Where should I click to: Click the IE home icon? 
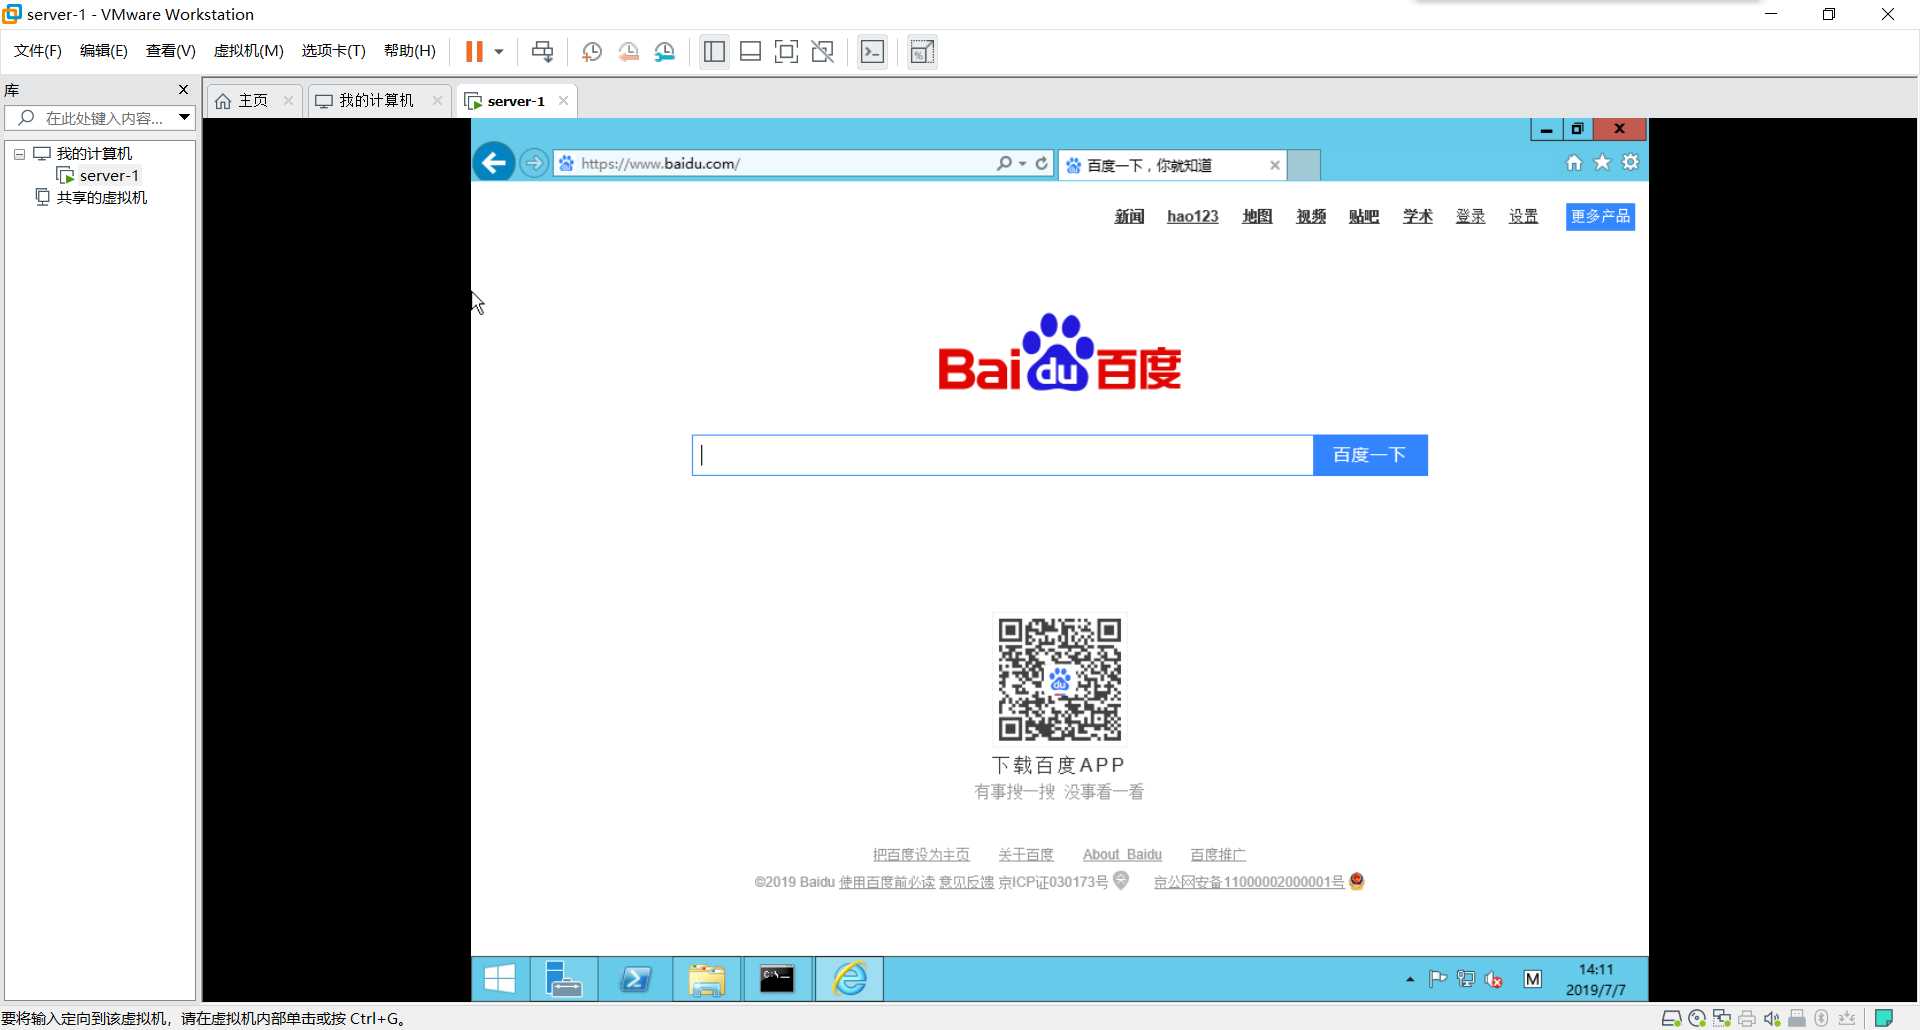(x=1574, y=163)
